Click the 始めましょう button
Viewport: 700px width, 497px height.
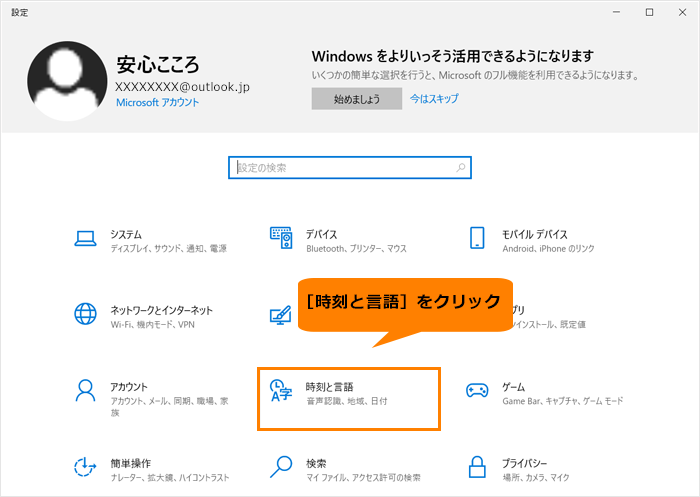pyautogui.click(x=357, y=99)
